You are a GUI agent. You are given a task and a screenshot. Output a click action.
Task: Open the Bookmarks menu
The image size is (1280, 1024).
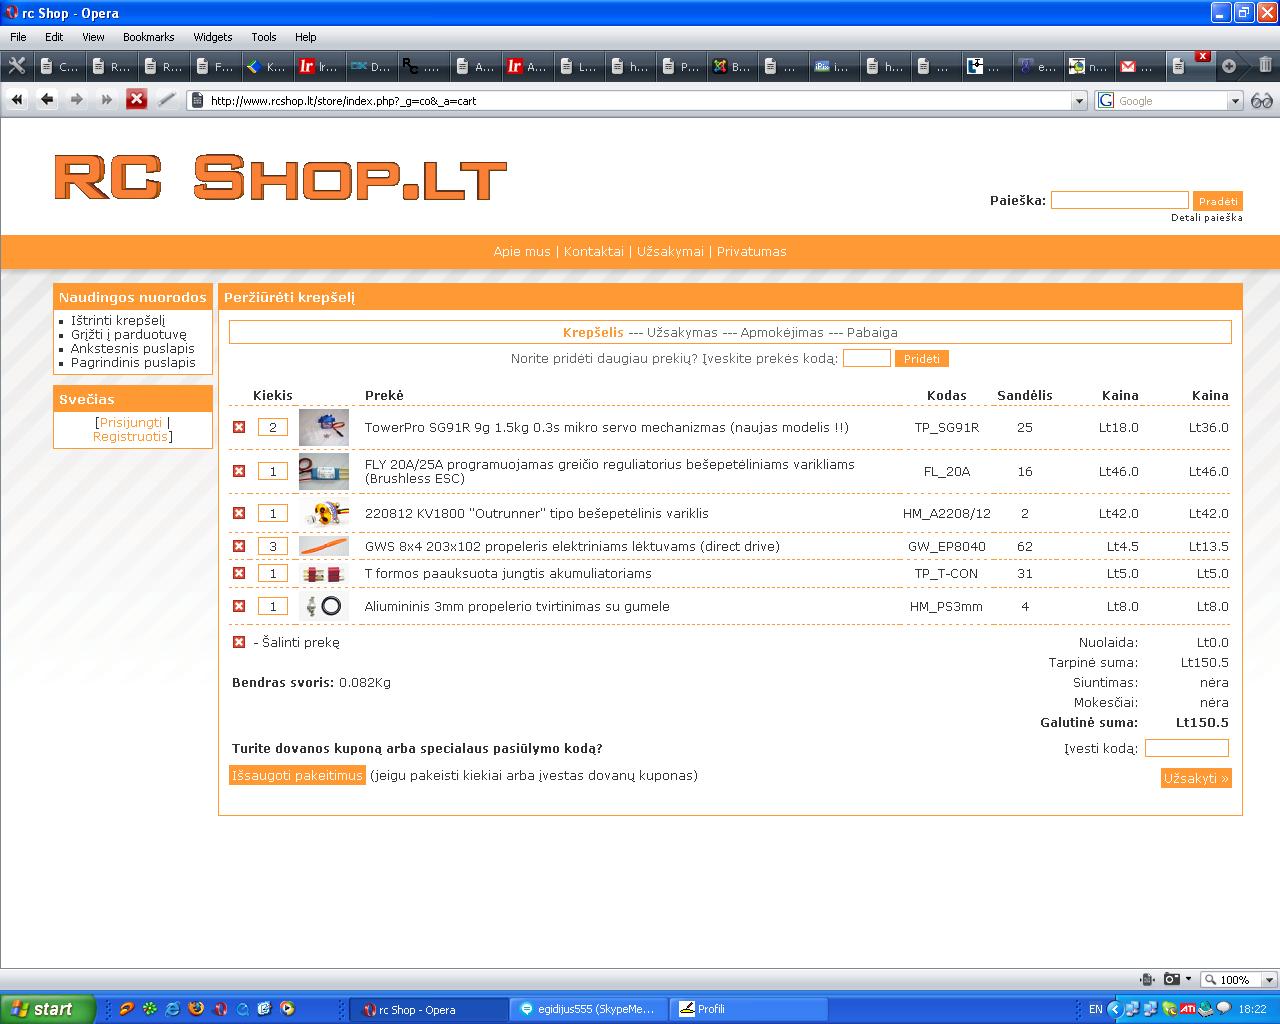(x=148, y=37)
